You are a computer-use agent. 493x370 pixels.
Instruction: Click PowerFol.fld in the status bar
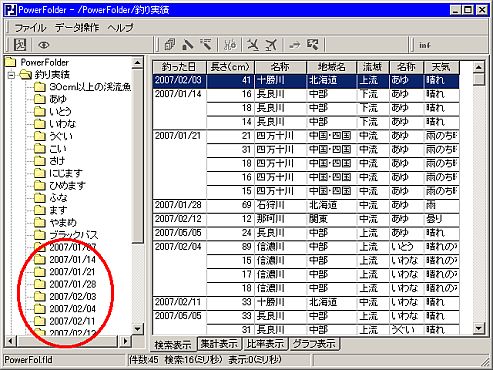click(x=29, y=360)
